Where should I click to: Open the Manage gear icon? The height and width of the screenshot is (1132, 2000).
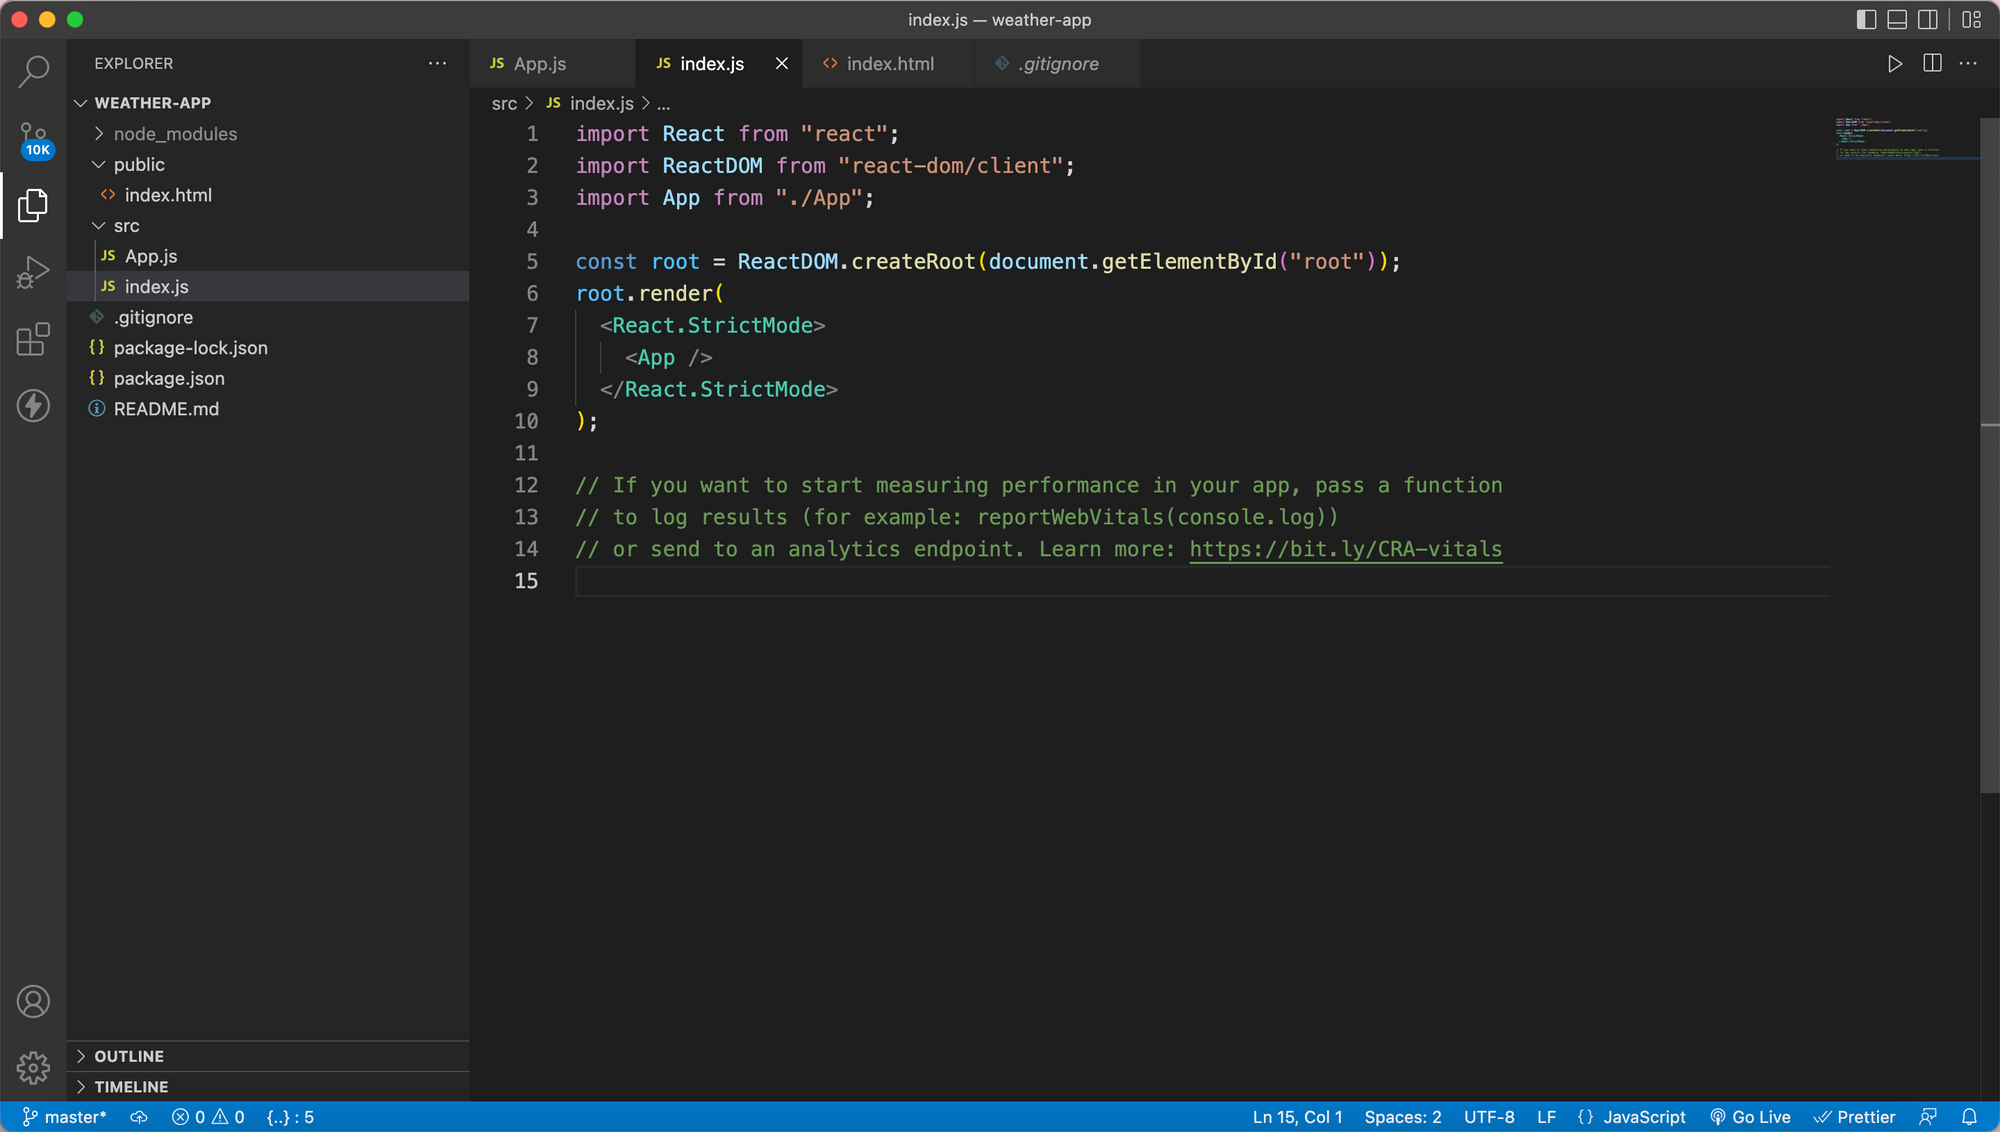pos(33,1068)
